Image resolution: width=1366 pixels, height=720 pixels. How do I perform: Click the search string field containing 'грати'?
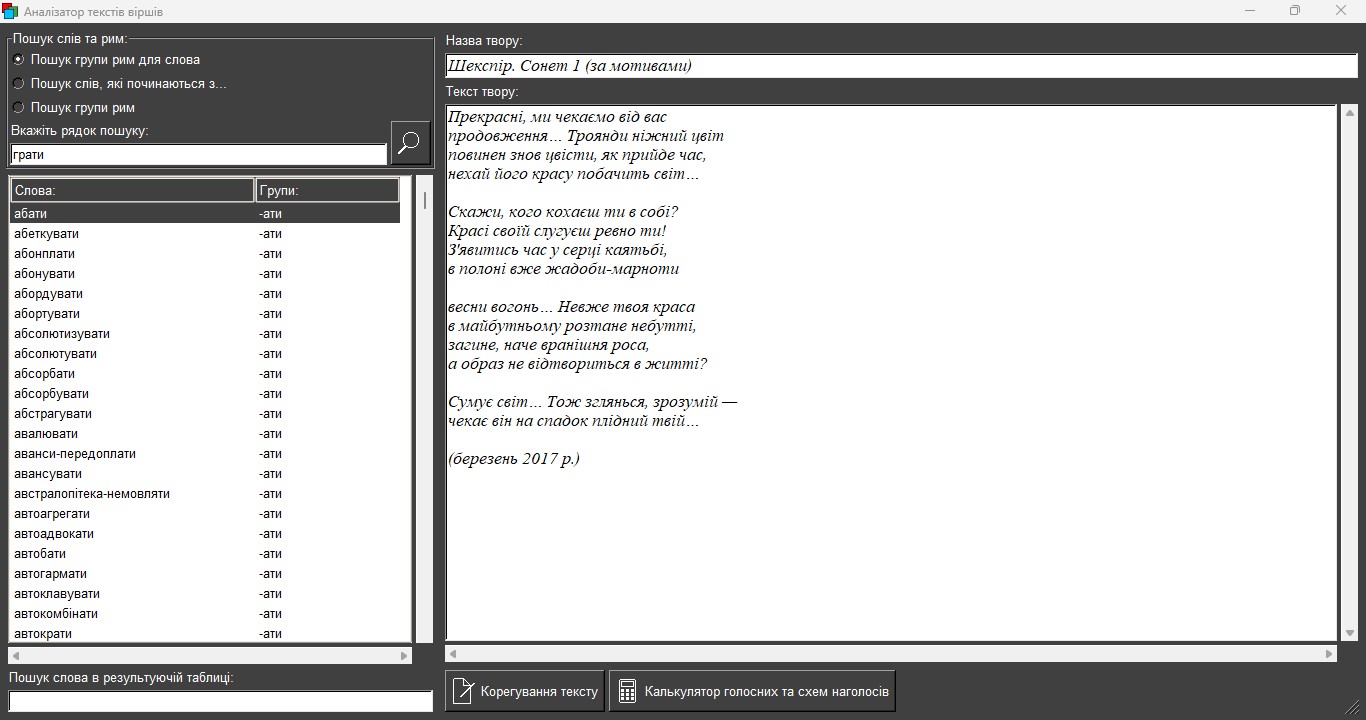(x=198, y=155)
